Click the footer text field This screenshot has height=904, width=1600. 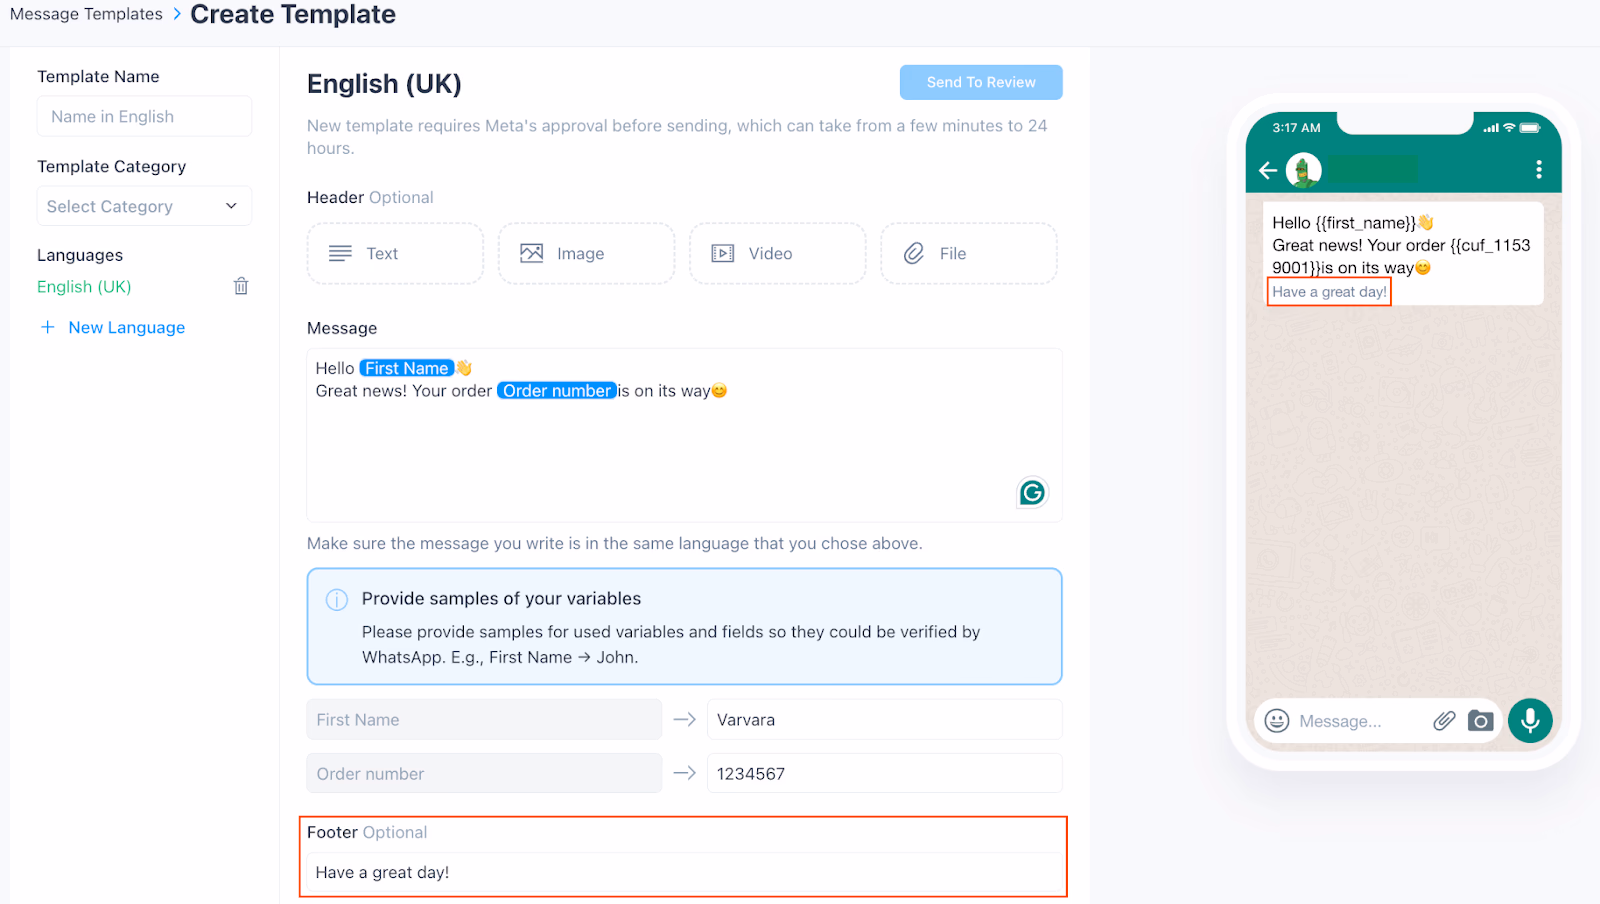(683, 873)
